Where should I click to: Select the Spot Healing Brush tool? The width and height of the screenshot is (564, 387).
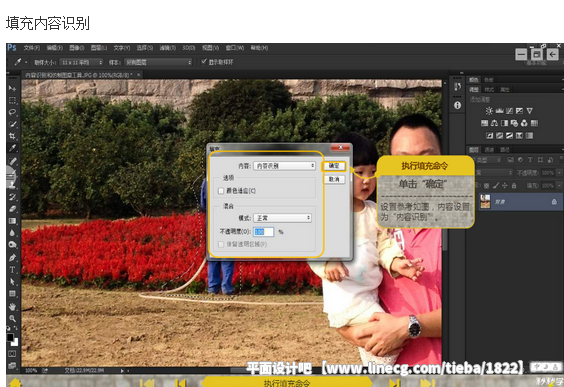tap(13, 161)
